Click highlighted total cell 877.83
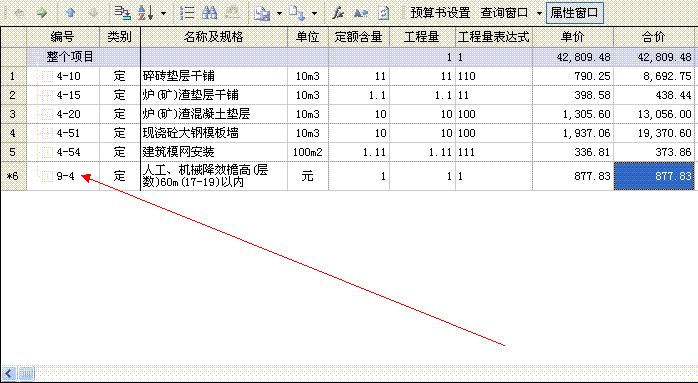The height and width of the screenshot is (383, 698). [x=654, y=176]
